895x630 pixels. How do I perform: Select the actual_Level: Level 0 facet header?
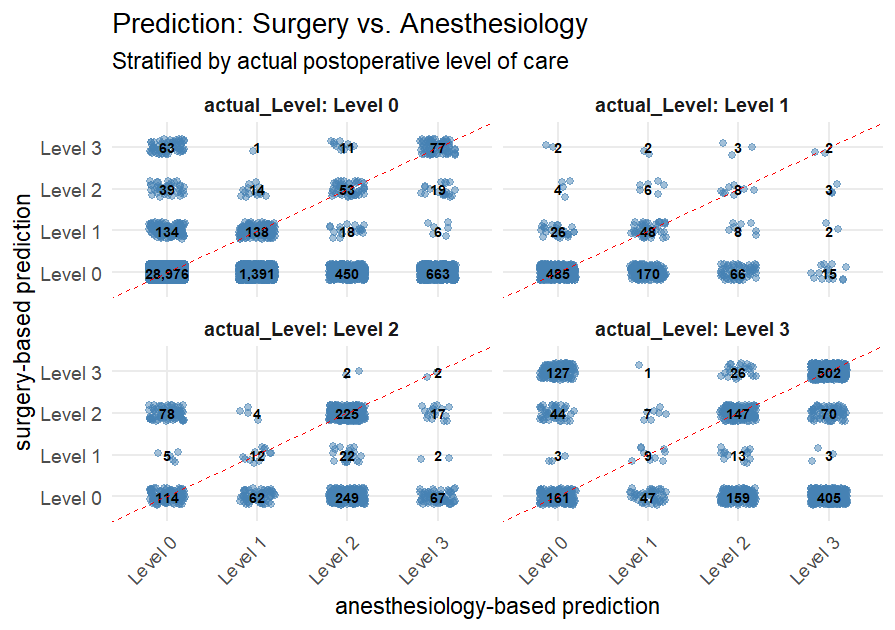[303, 104]
